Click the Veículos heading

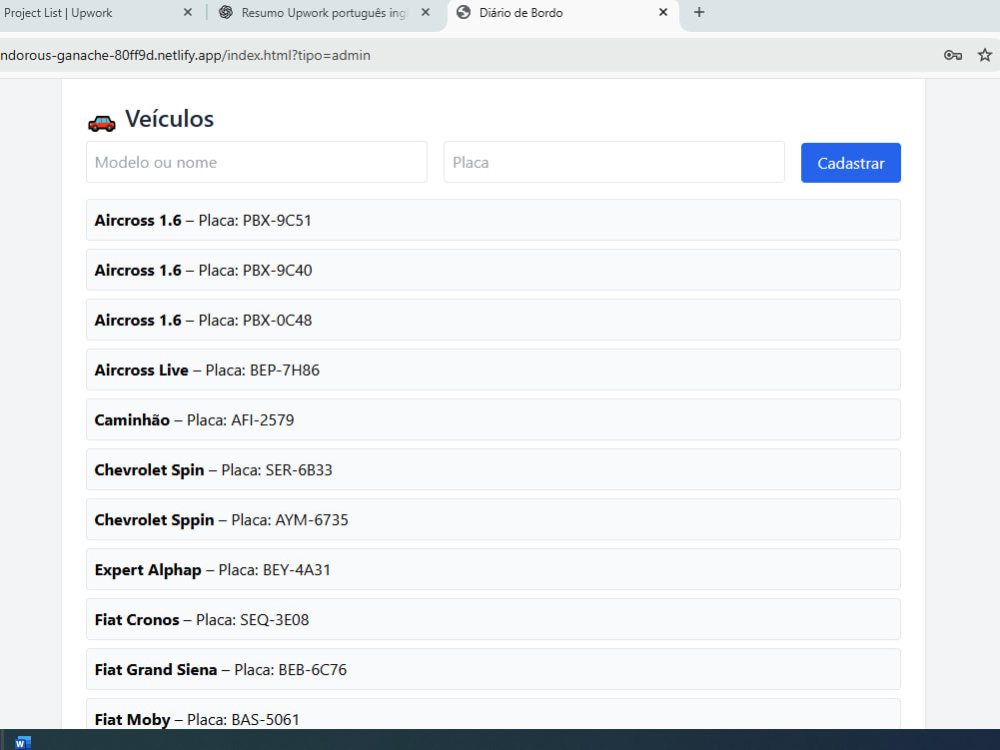pyautogui.click(x=169, y=119)
